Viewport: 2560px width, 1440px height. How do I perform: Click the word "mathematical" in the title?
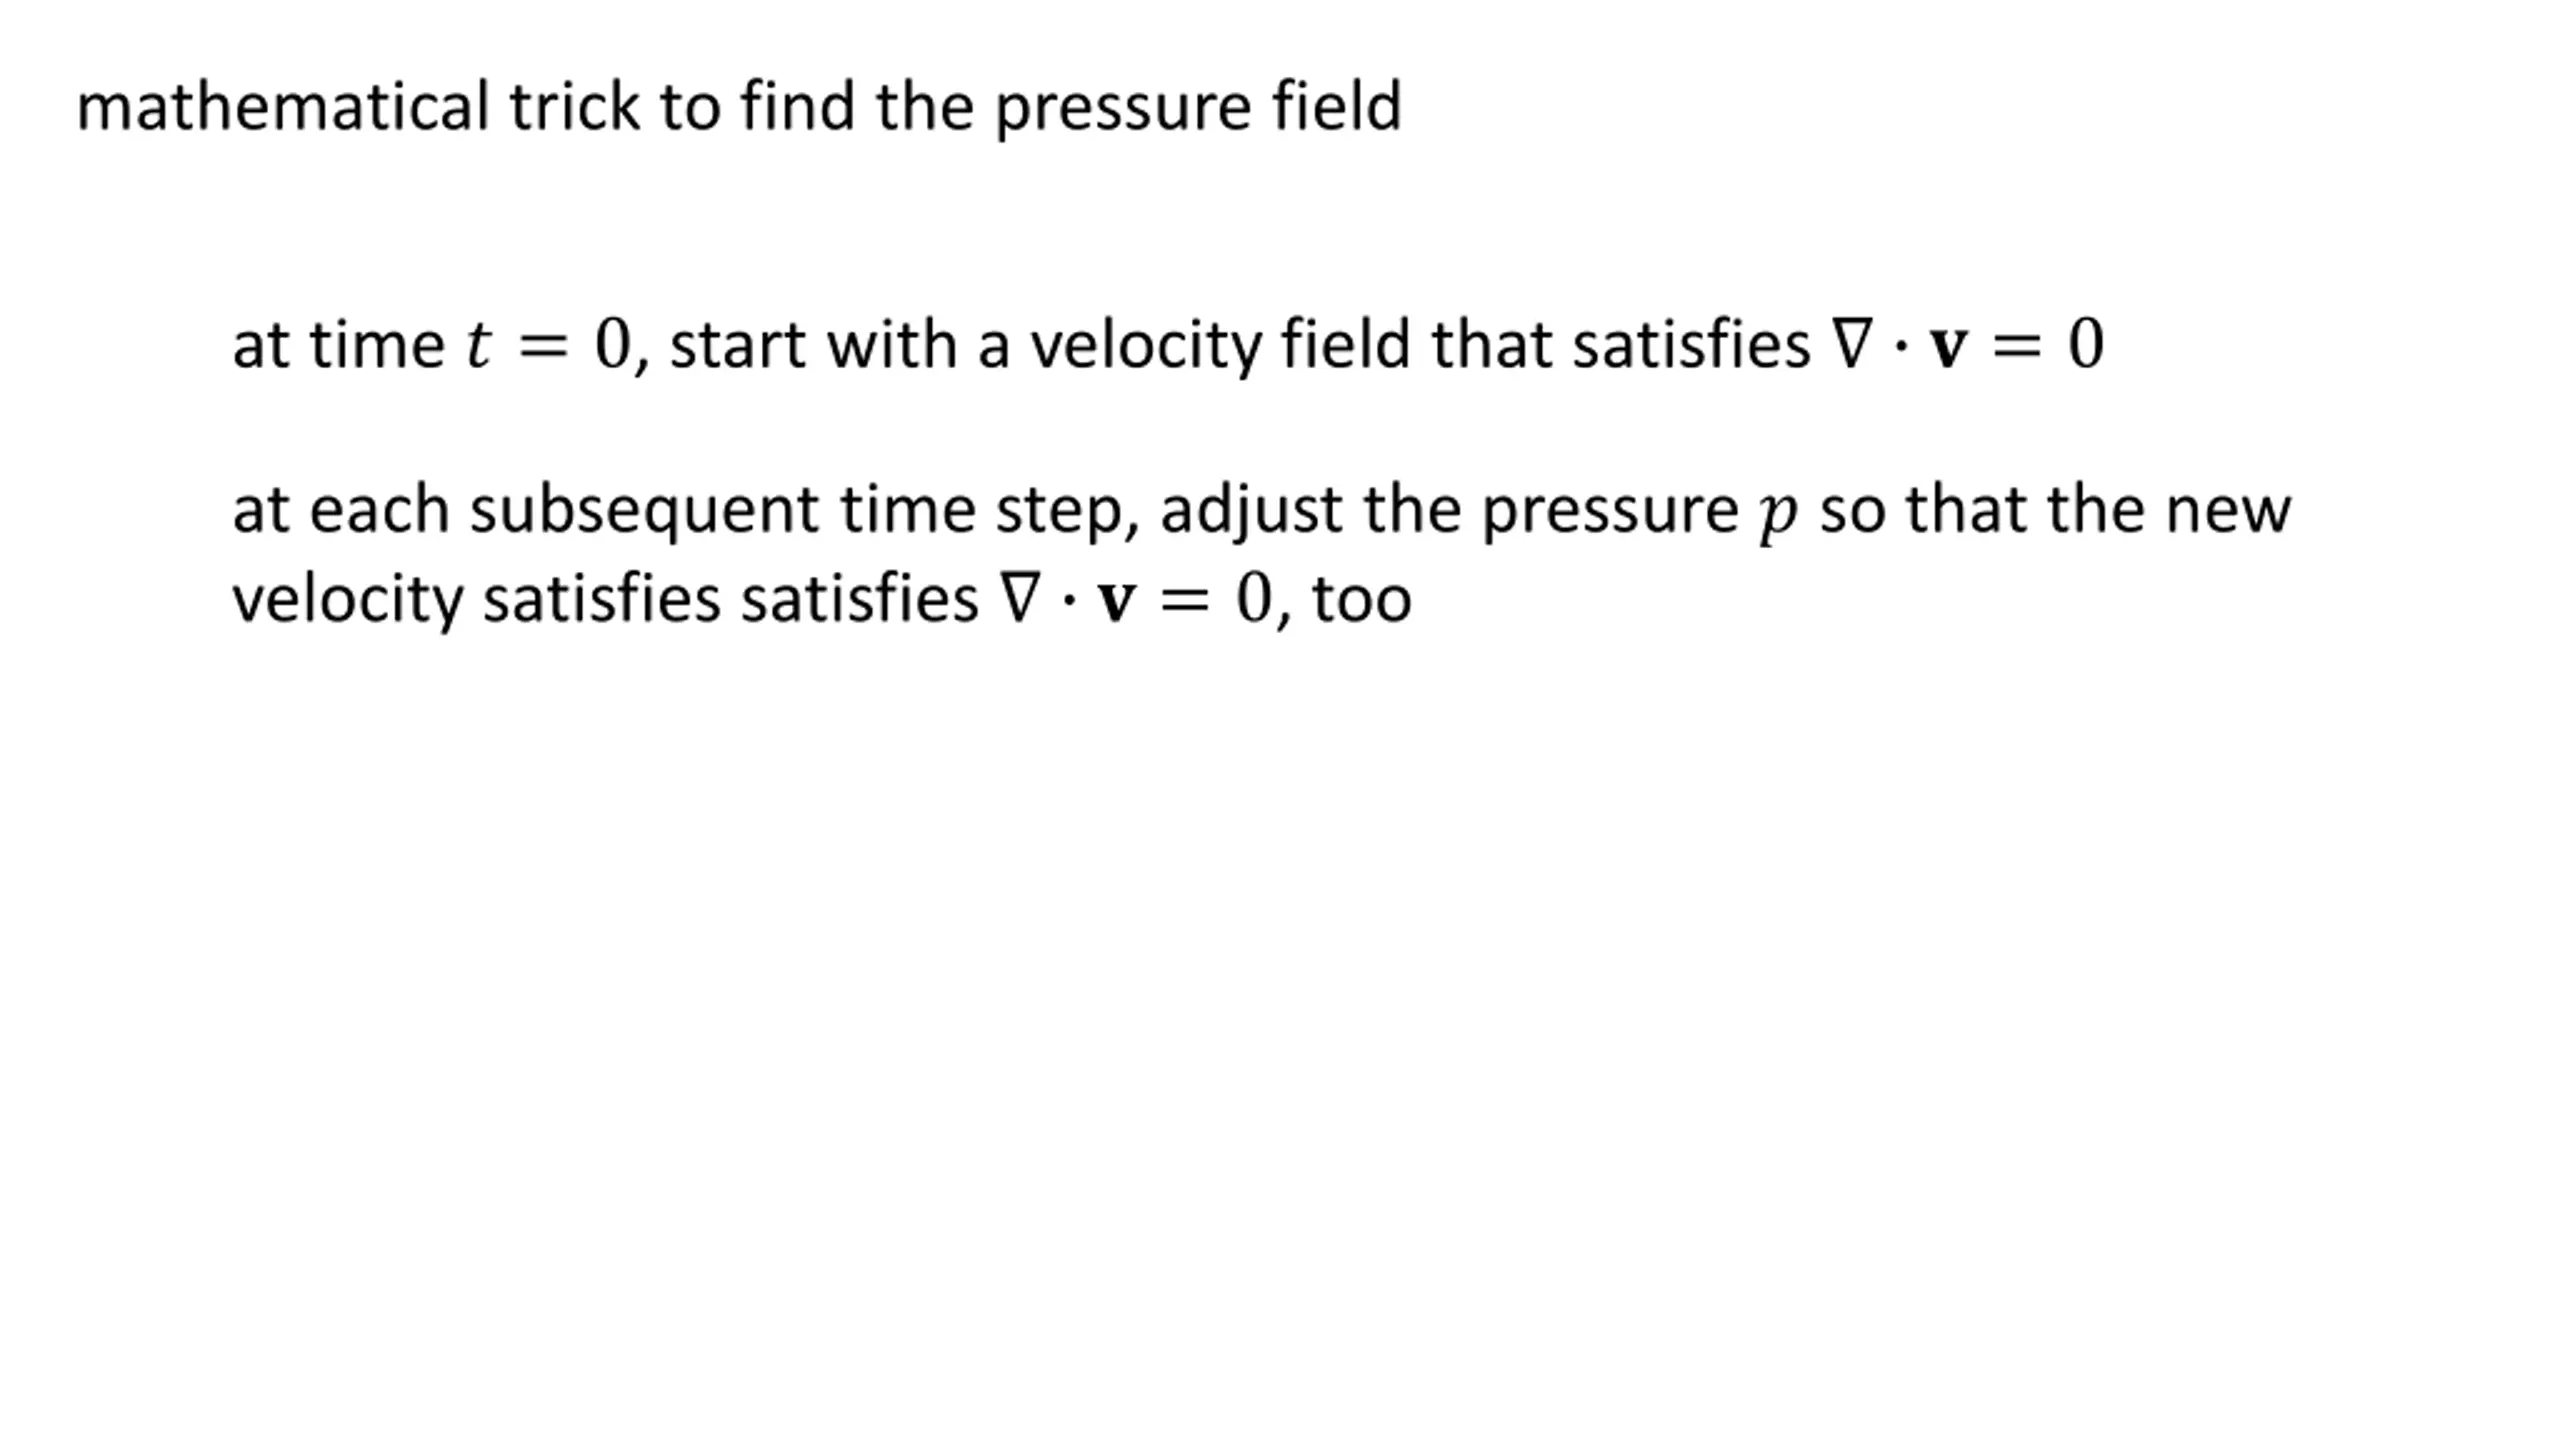pos(283,106)
